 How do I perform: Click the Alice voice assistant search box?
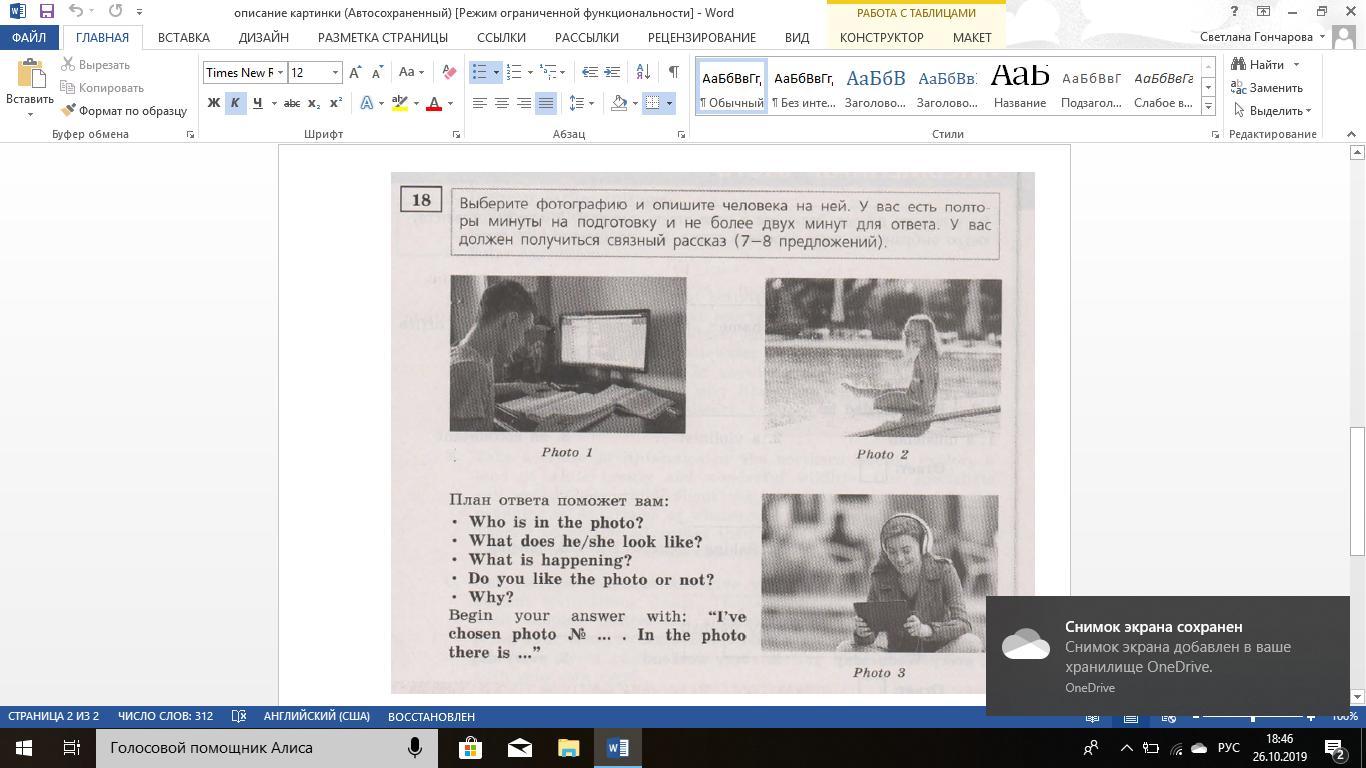[250, 748]
